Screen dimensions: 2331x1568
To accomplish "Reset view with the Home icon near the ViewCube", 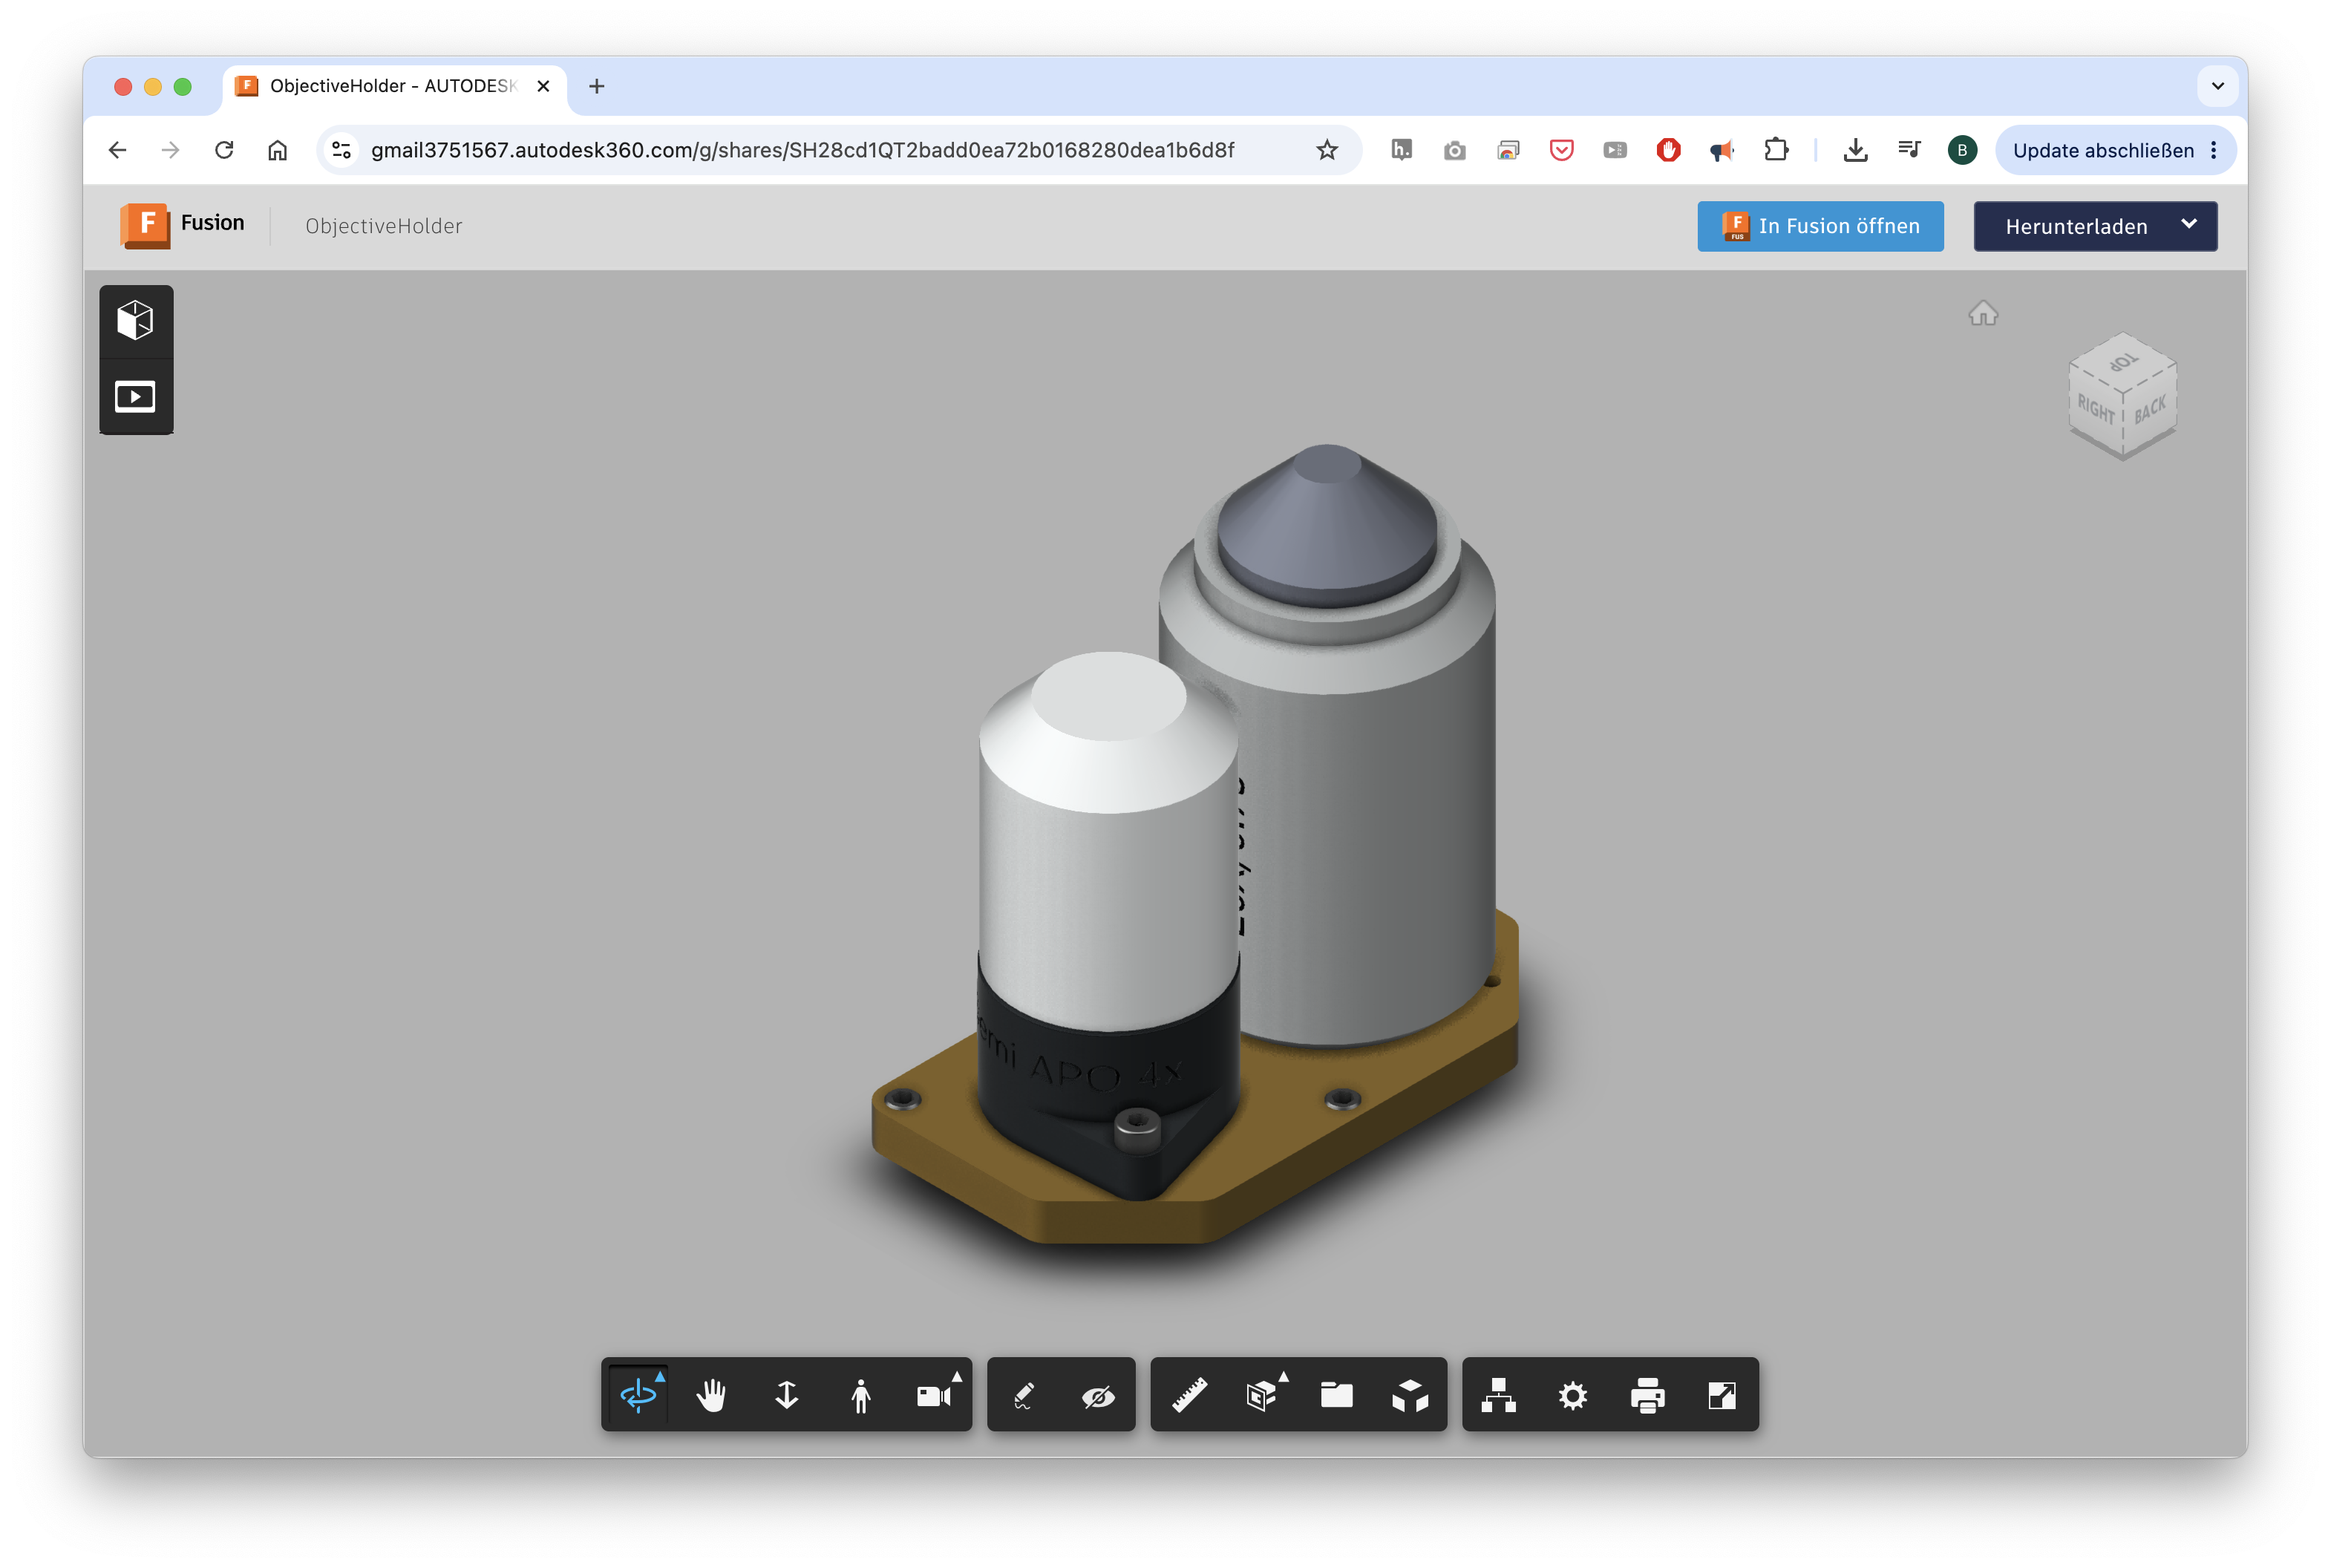I will [x=1982, y=314].
